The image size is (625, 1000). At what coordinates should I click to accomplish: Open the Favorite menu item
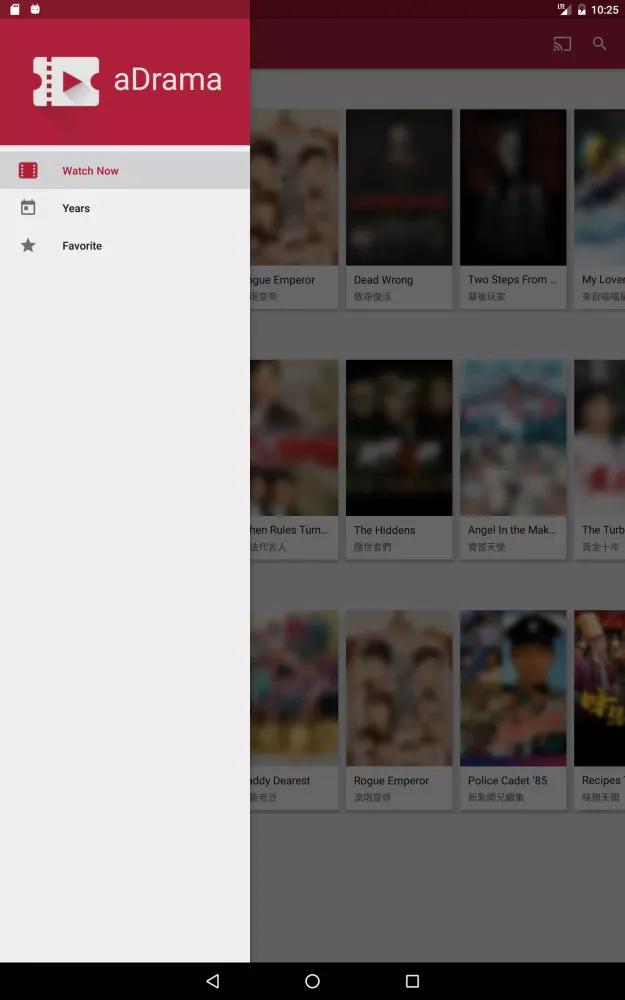(x=125, y=246)
